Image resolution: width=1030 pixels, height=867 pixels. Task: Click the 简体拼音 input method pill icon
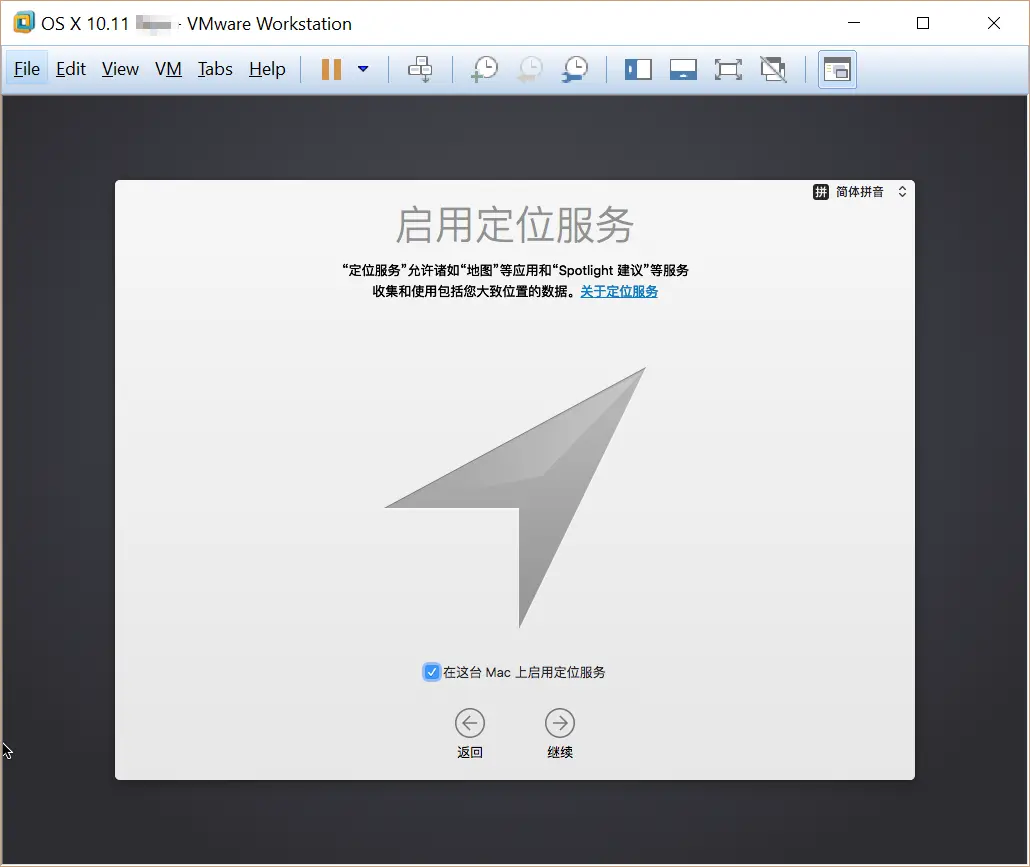(x=819, y=191)
